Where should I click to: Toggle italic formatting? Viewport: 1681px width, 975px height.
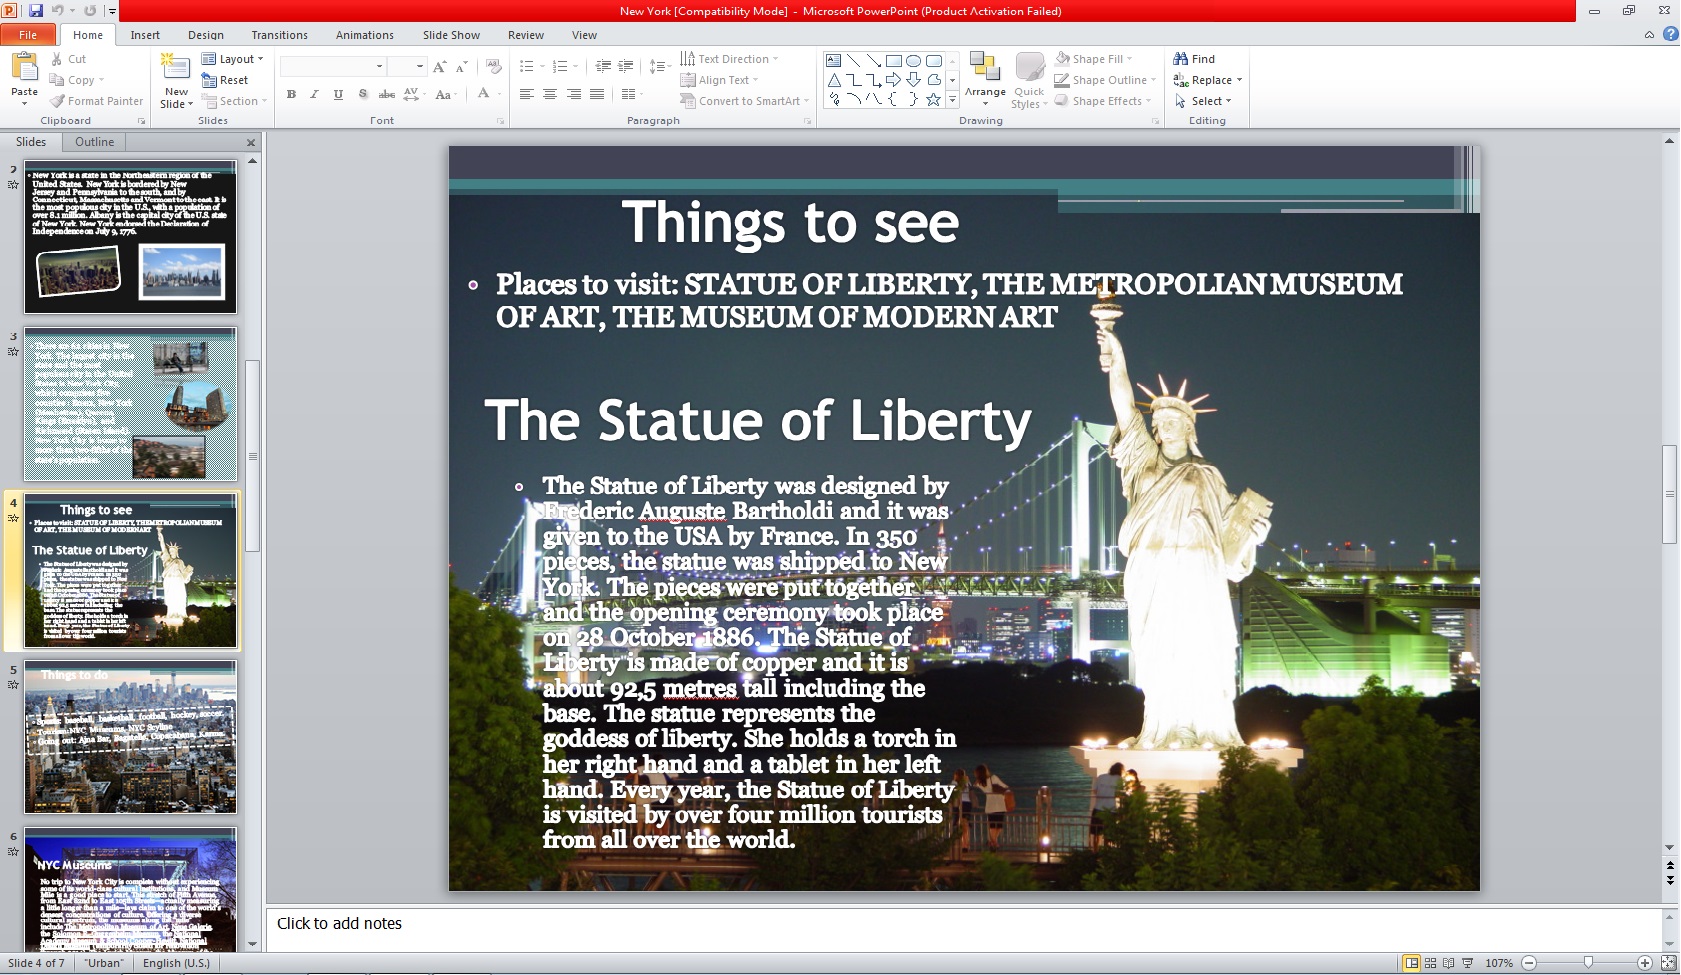click(x=314, y=93)
